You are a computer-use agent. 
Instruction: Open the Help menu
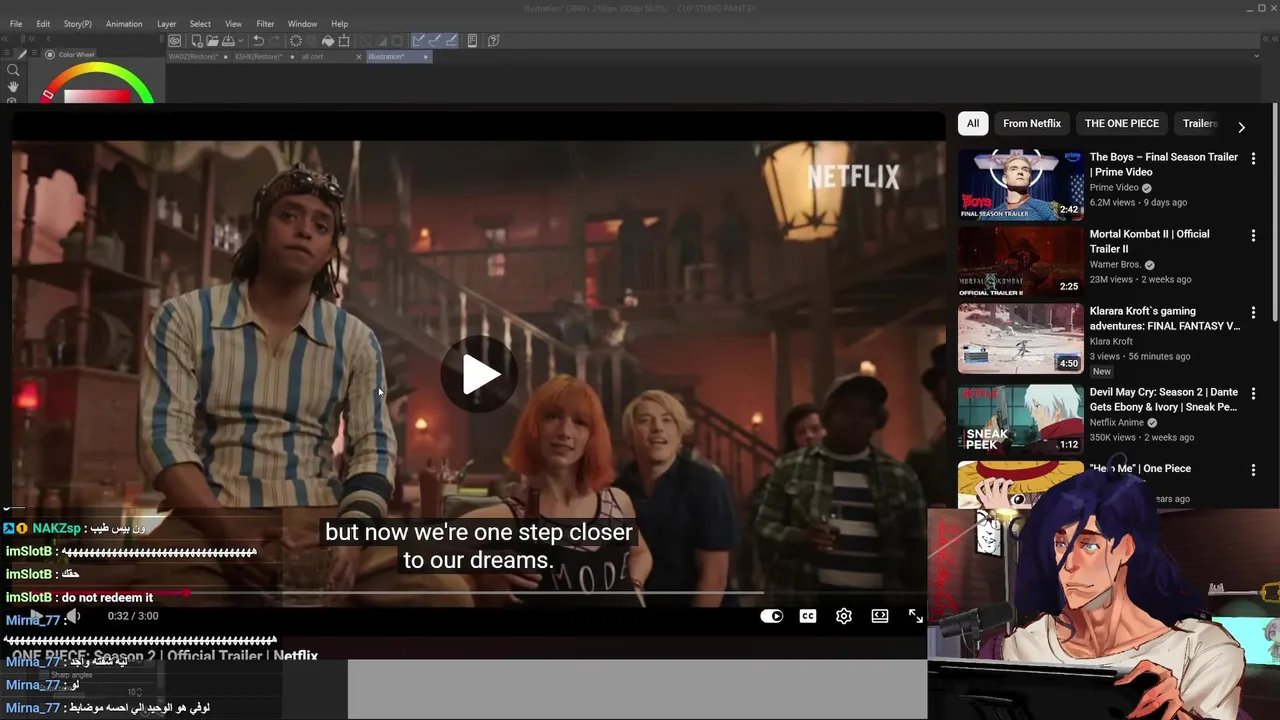[340, 24]
